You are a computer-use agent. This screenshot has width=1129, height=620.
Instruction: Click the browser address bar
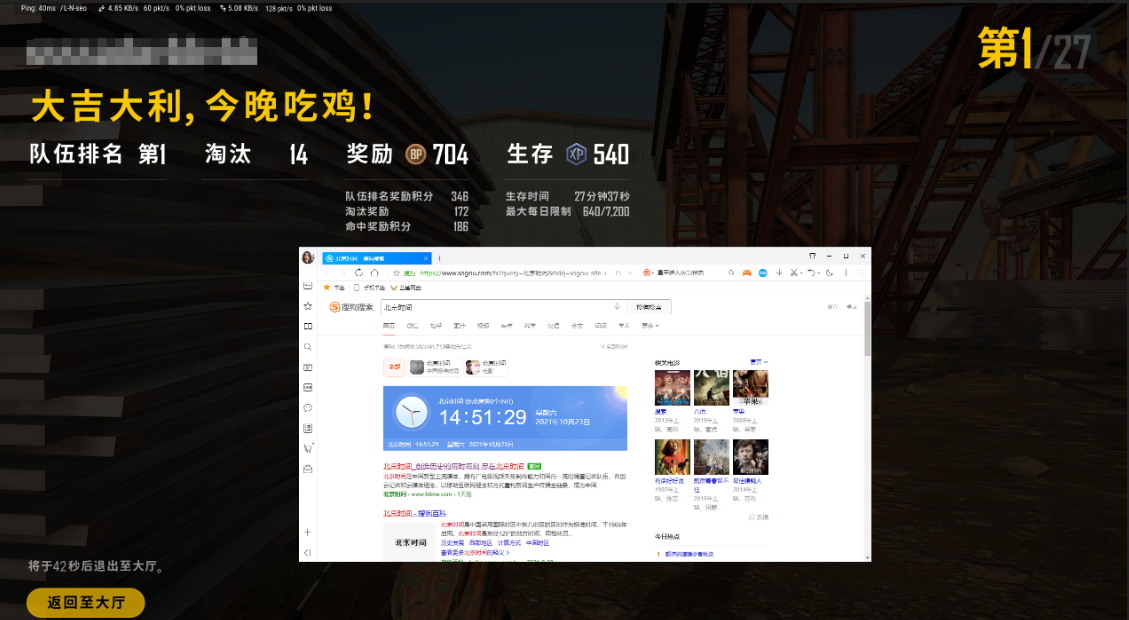point(511,273)
